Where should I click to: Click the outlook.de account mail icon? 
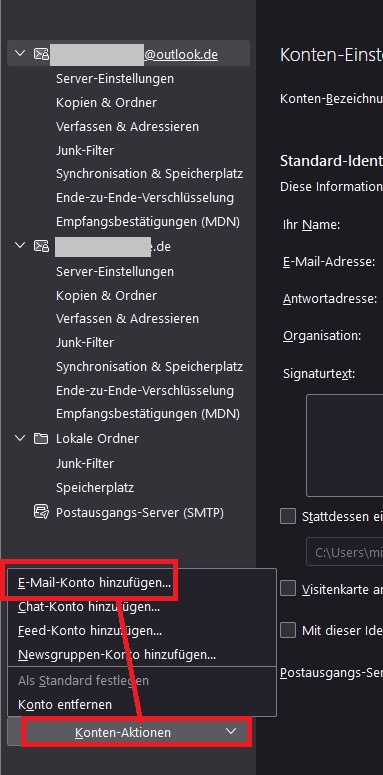coord(41,54)
